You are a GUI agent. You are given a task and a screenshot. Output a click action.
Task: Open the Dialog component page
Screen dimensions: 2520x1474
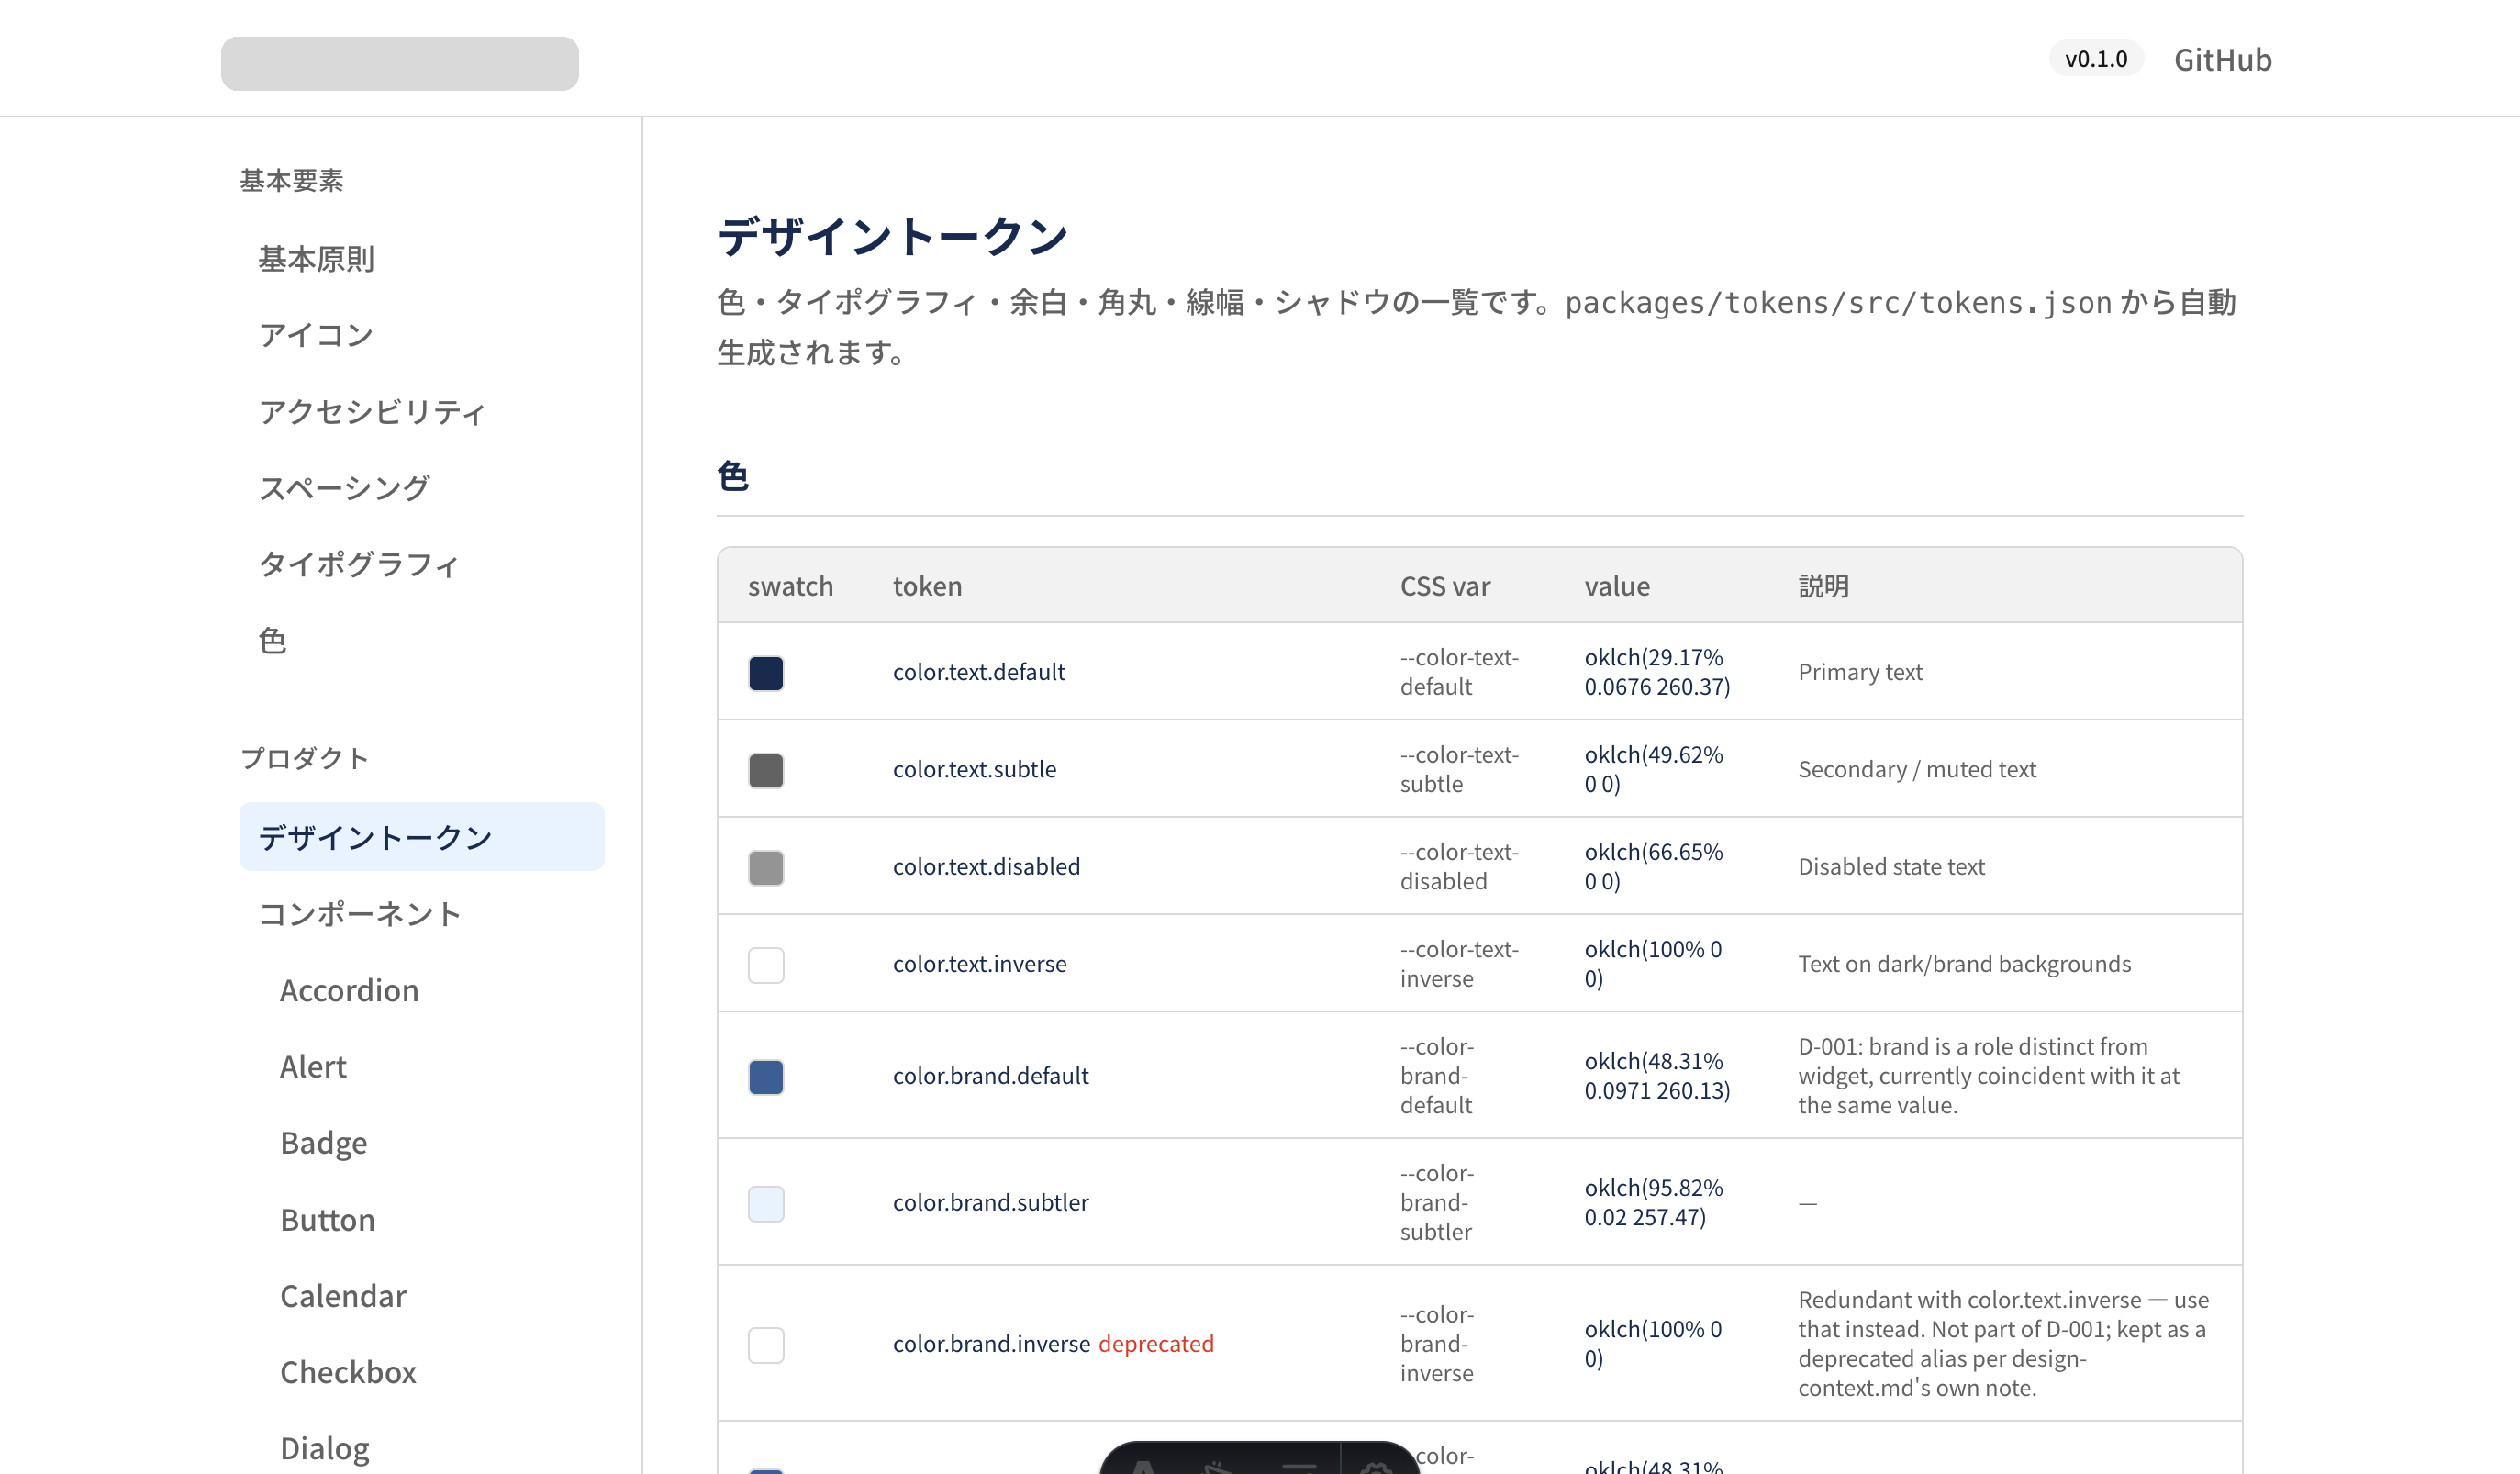click(325, 1447)
